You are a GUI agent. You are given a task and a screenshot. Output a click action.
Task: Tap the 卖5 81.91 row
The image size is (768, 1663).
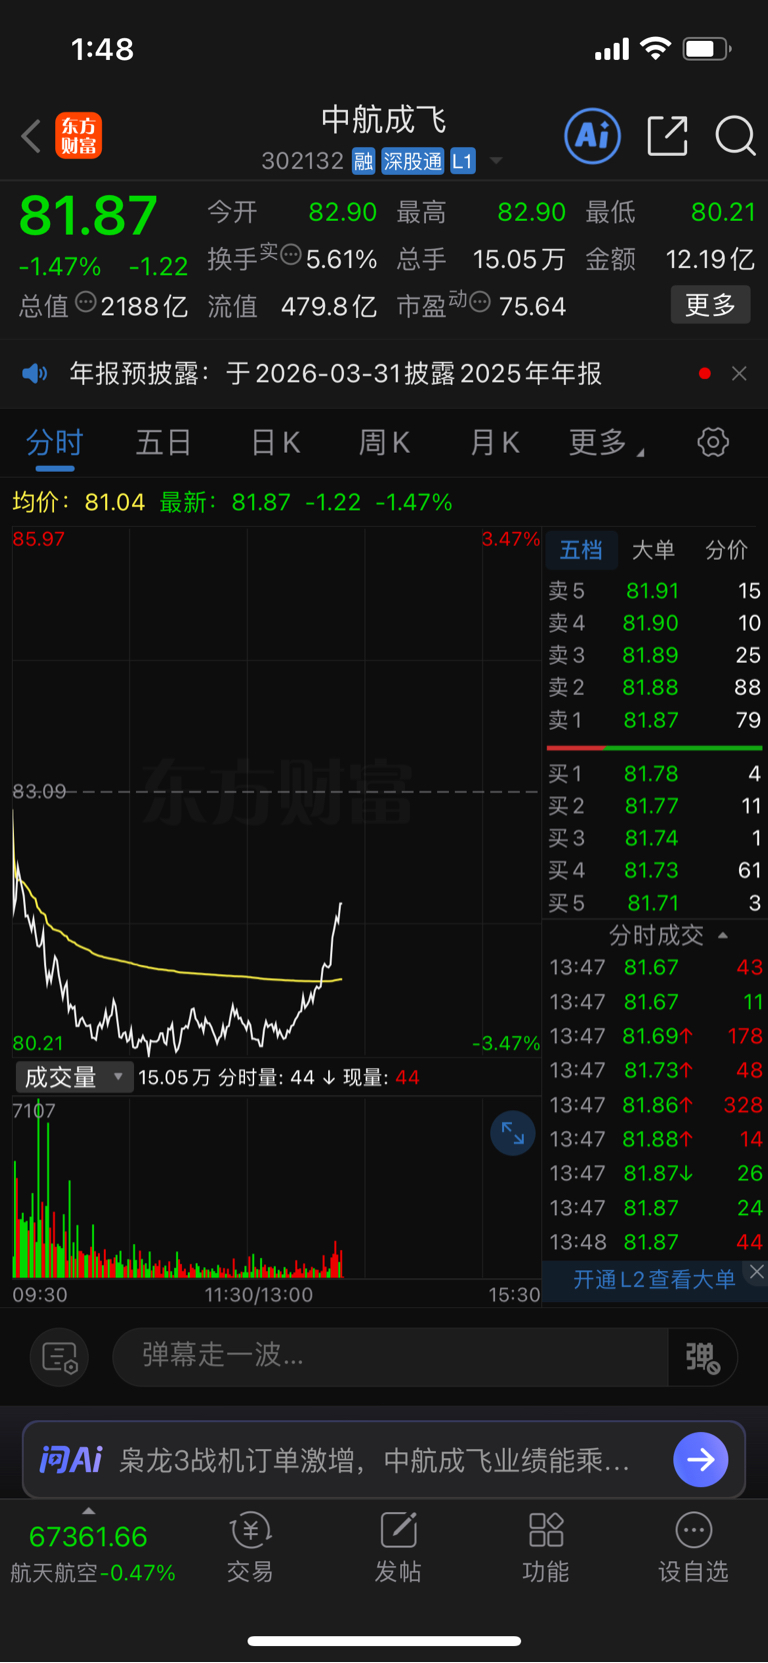pyautogui.click(x=654, y=591)
